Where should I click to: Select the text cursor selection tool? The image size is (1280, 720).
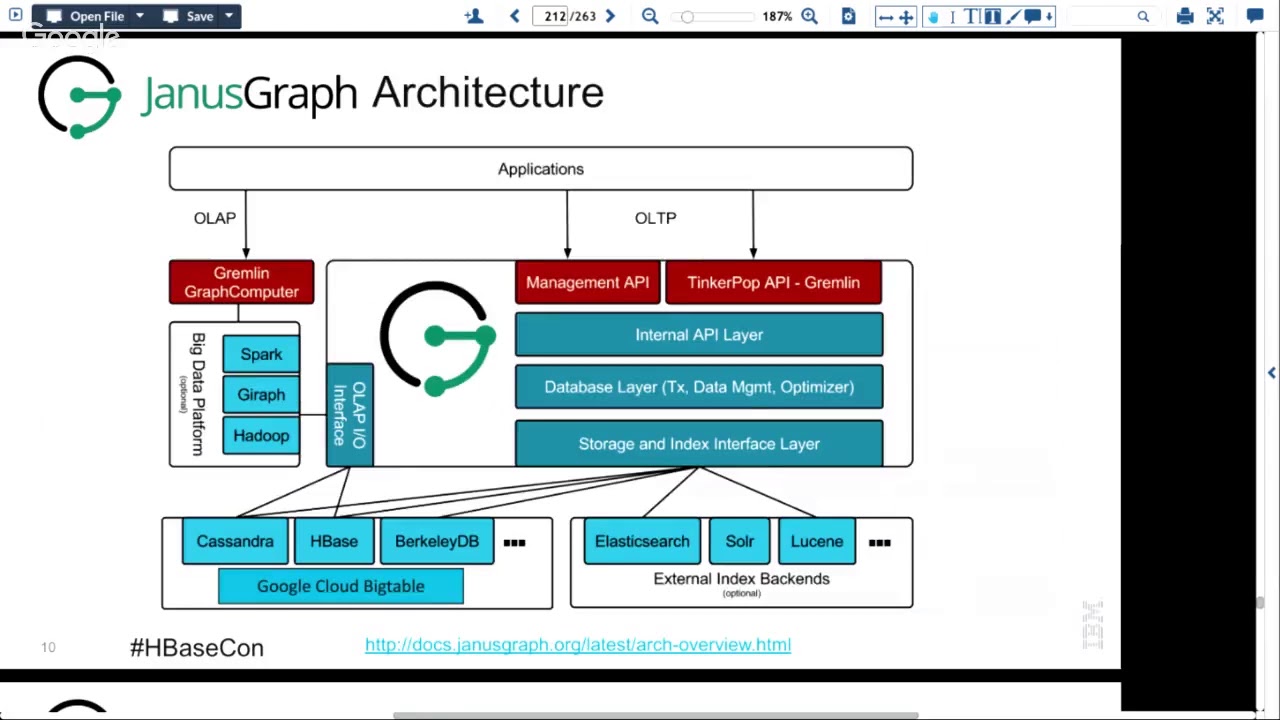coord(952,16)
